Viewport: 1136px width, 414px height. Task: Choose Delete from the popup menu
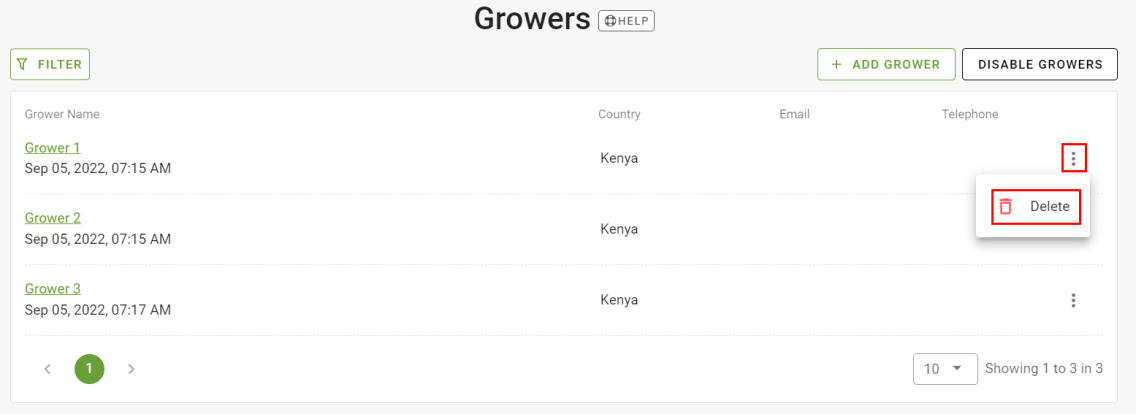[x=1036, y=206]
